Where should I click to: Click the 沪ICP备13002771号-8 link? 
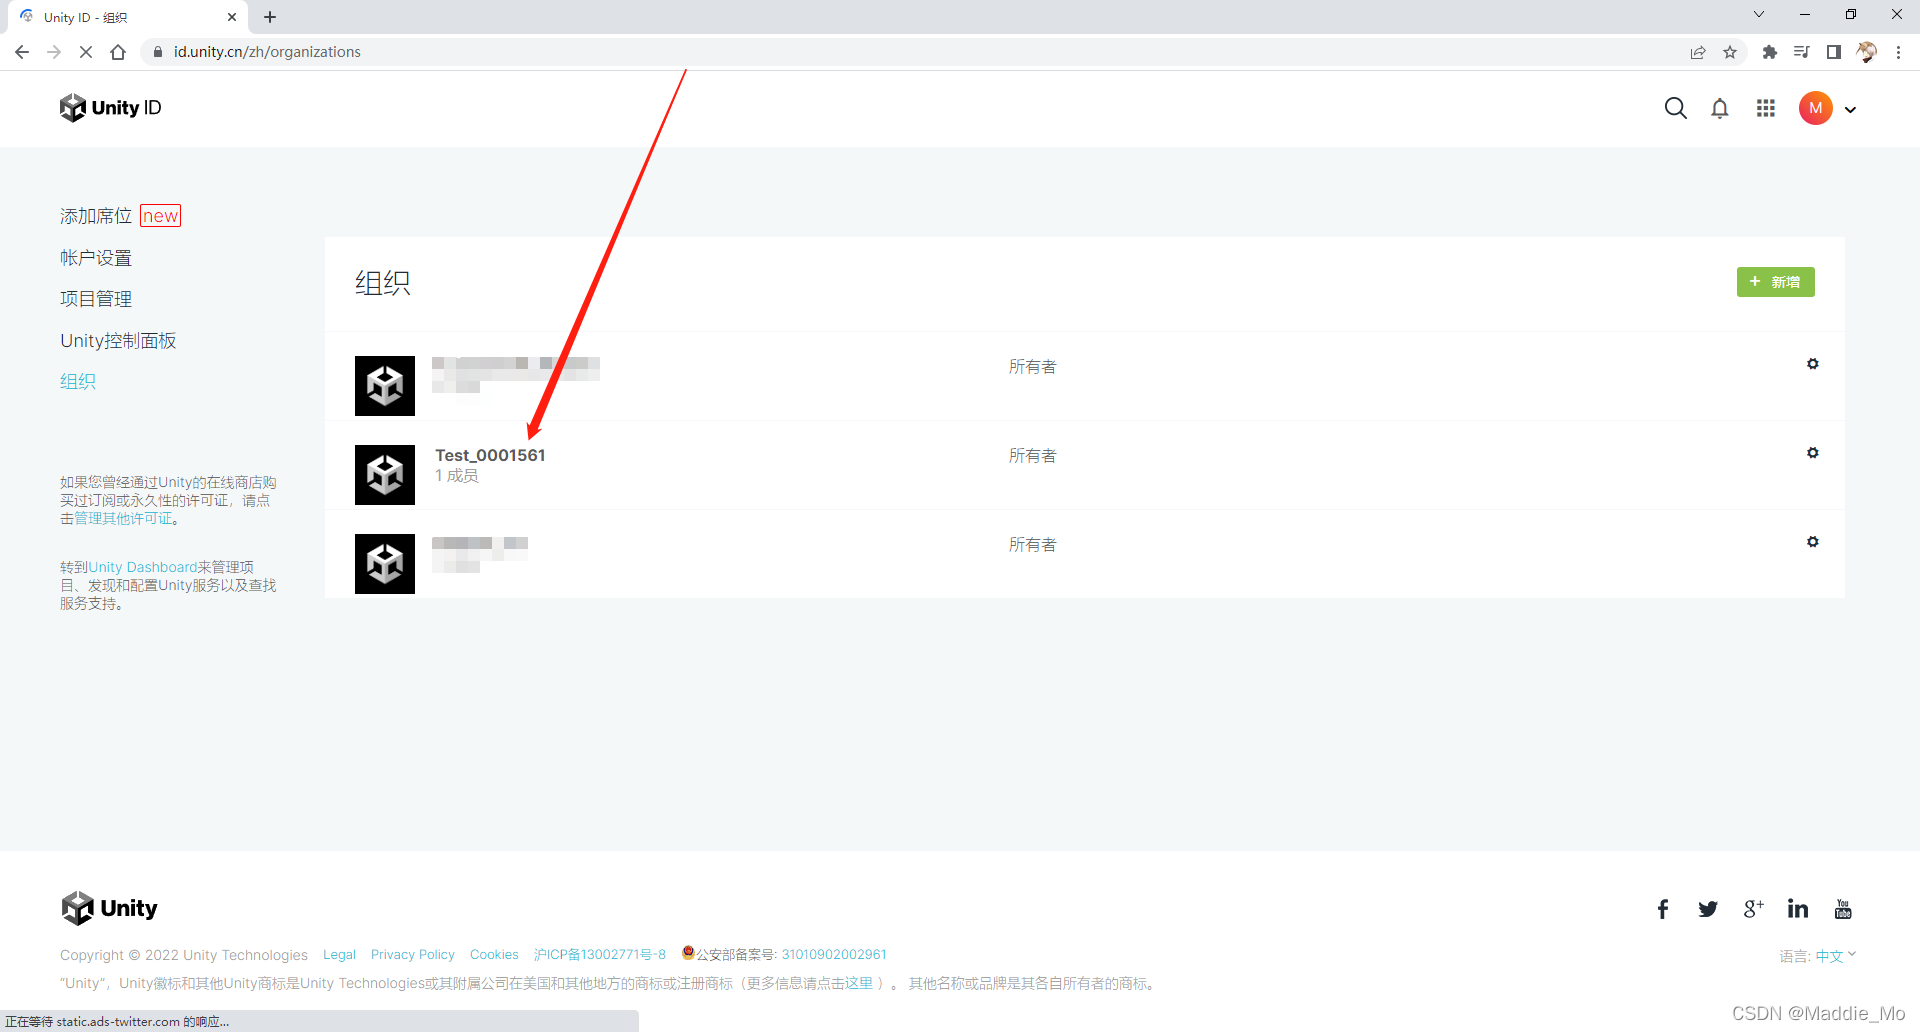point(600,955)
